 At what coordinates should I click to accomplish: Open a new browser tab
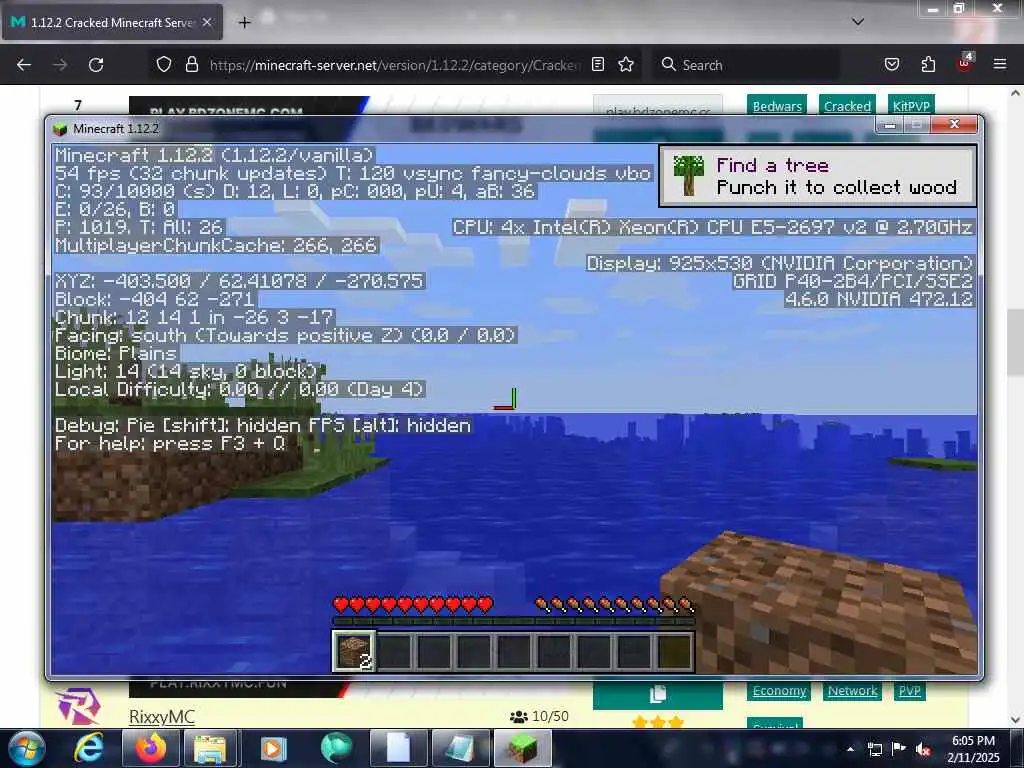[244, 23]
